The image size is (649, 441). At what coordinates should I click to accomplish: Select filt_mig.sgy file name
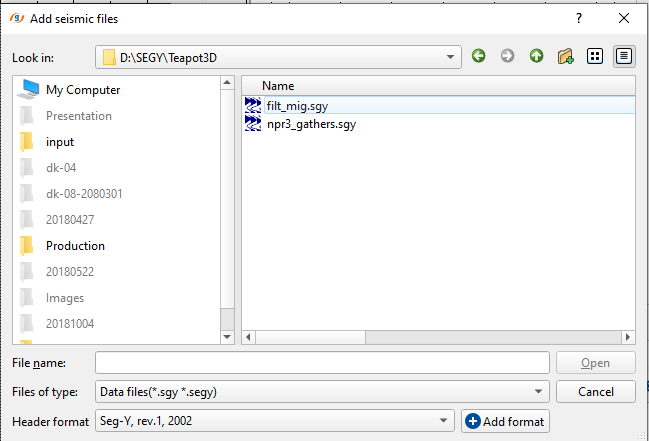[297, 106]
